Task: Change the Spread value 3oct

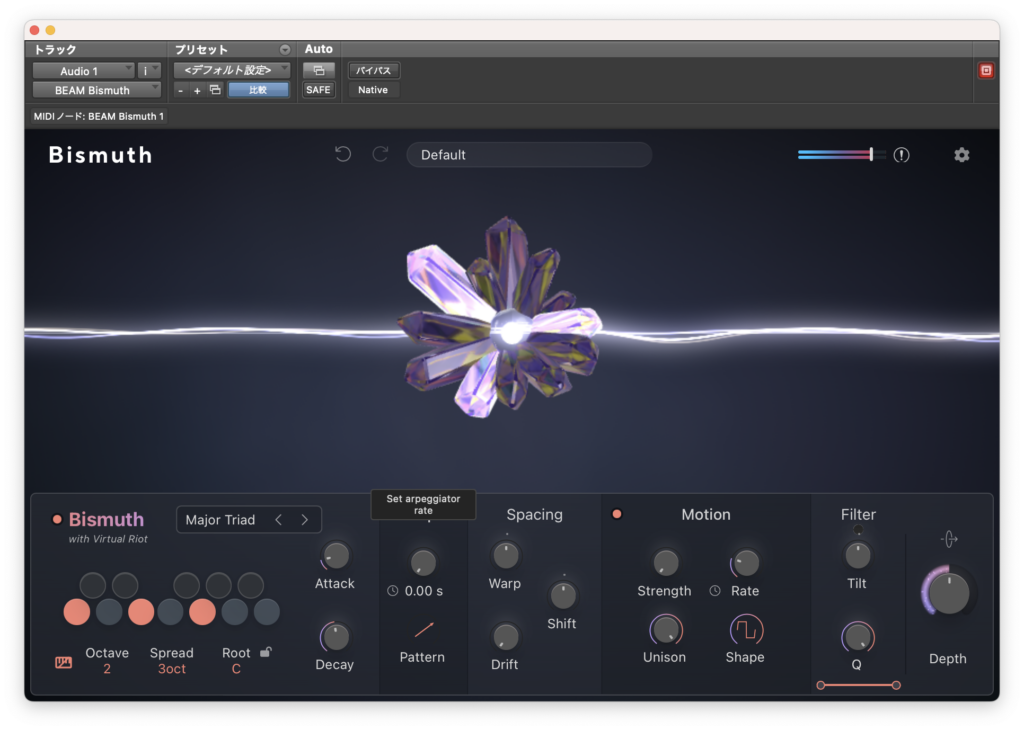Action: coord(172,669)
